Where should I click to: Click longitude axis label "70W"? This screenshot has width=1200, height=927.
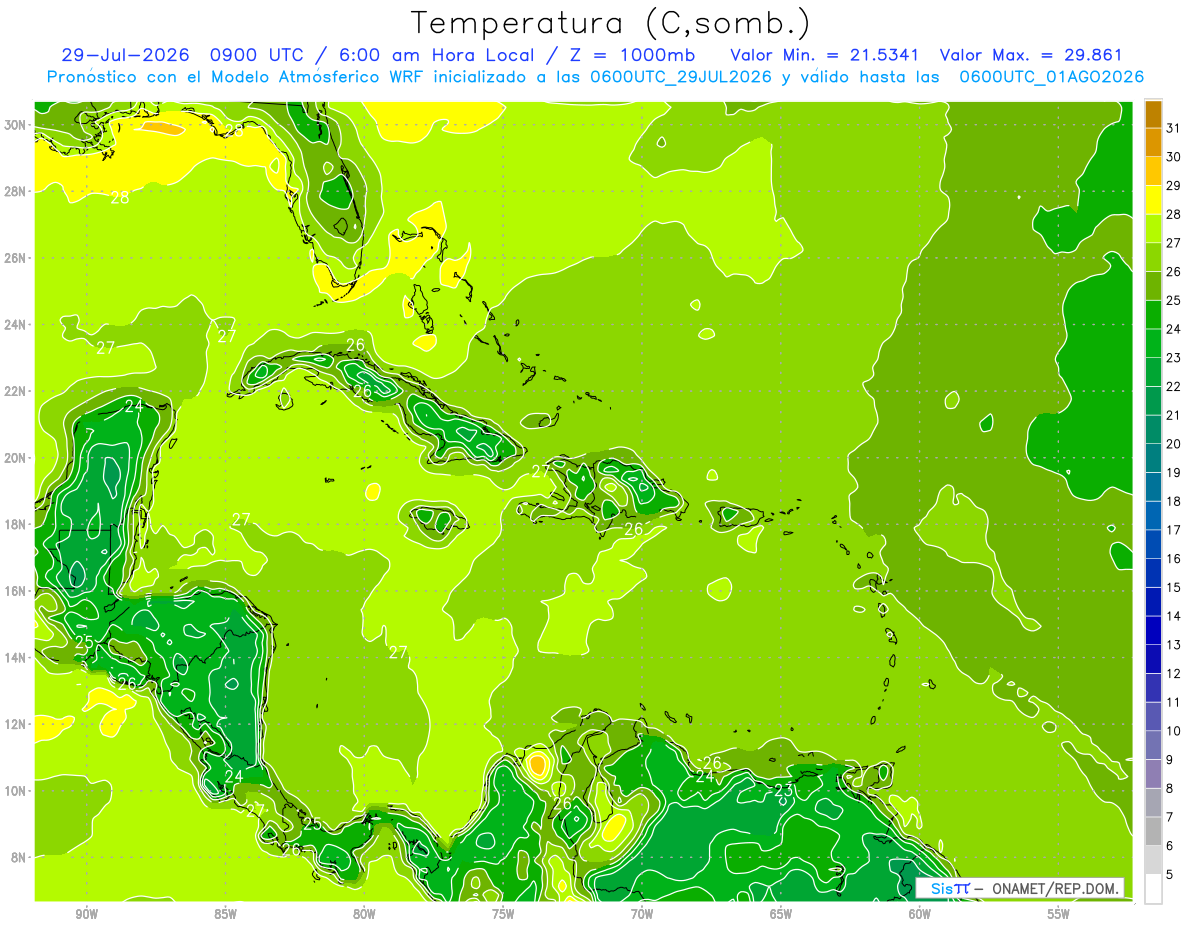tap(642, 914)
